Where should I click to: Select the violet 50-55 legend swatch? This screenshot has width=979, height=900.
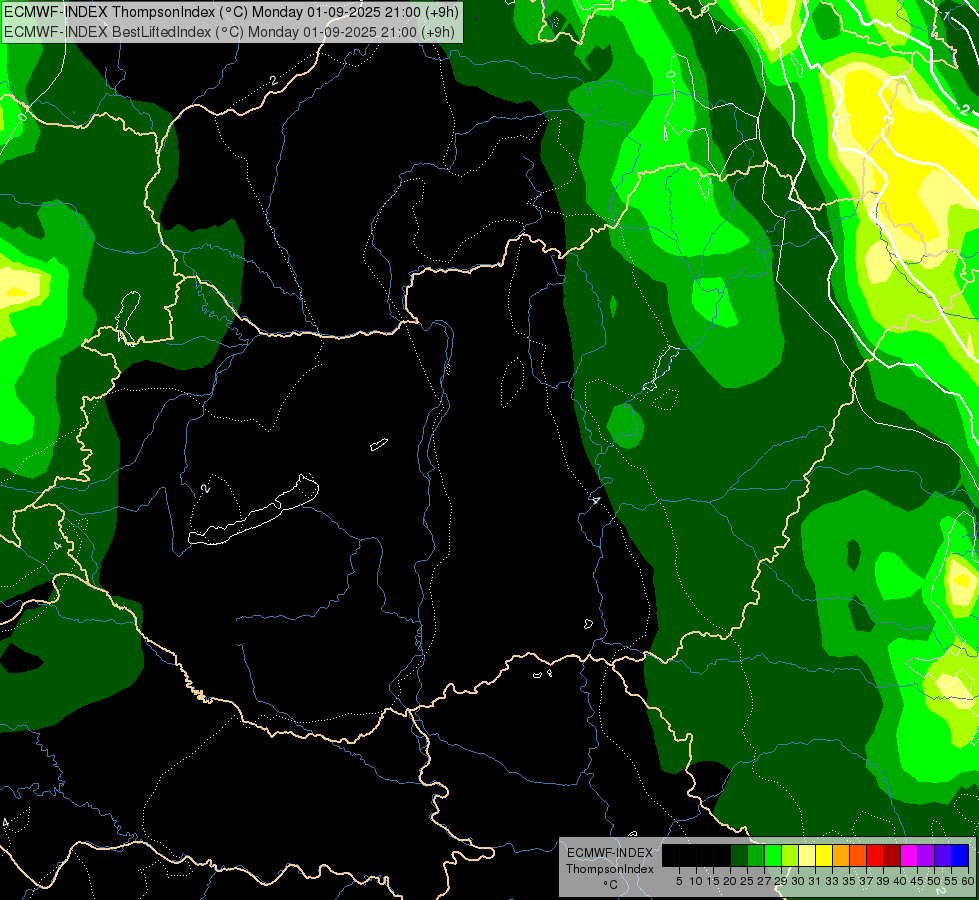943,855
